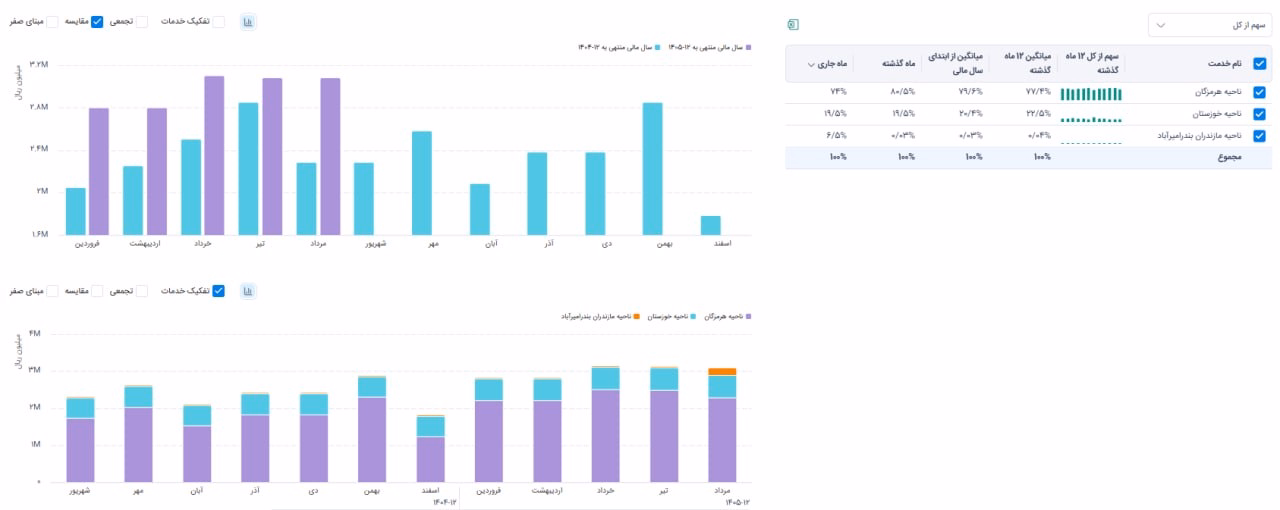The height and width of the screenshot is (510, 1280).
Task: Click the میانگین از ابتدای سال مالی header
Action: click(956, 64)
